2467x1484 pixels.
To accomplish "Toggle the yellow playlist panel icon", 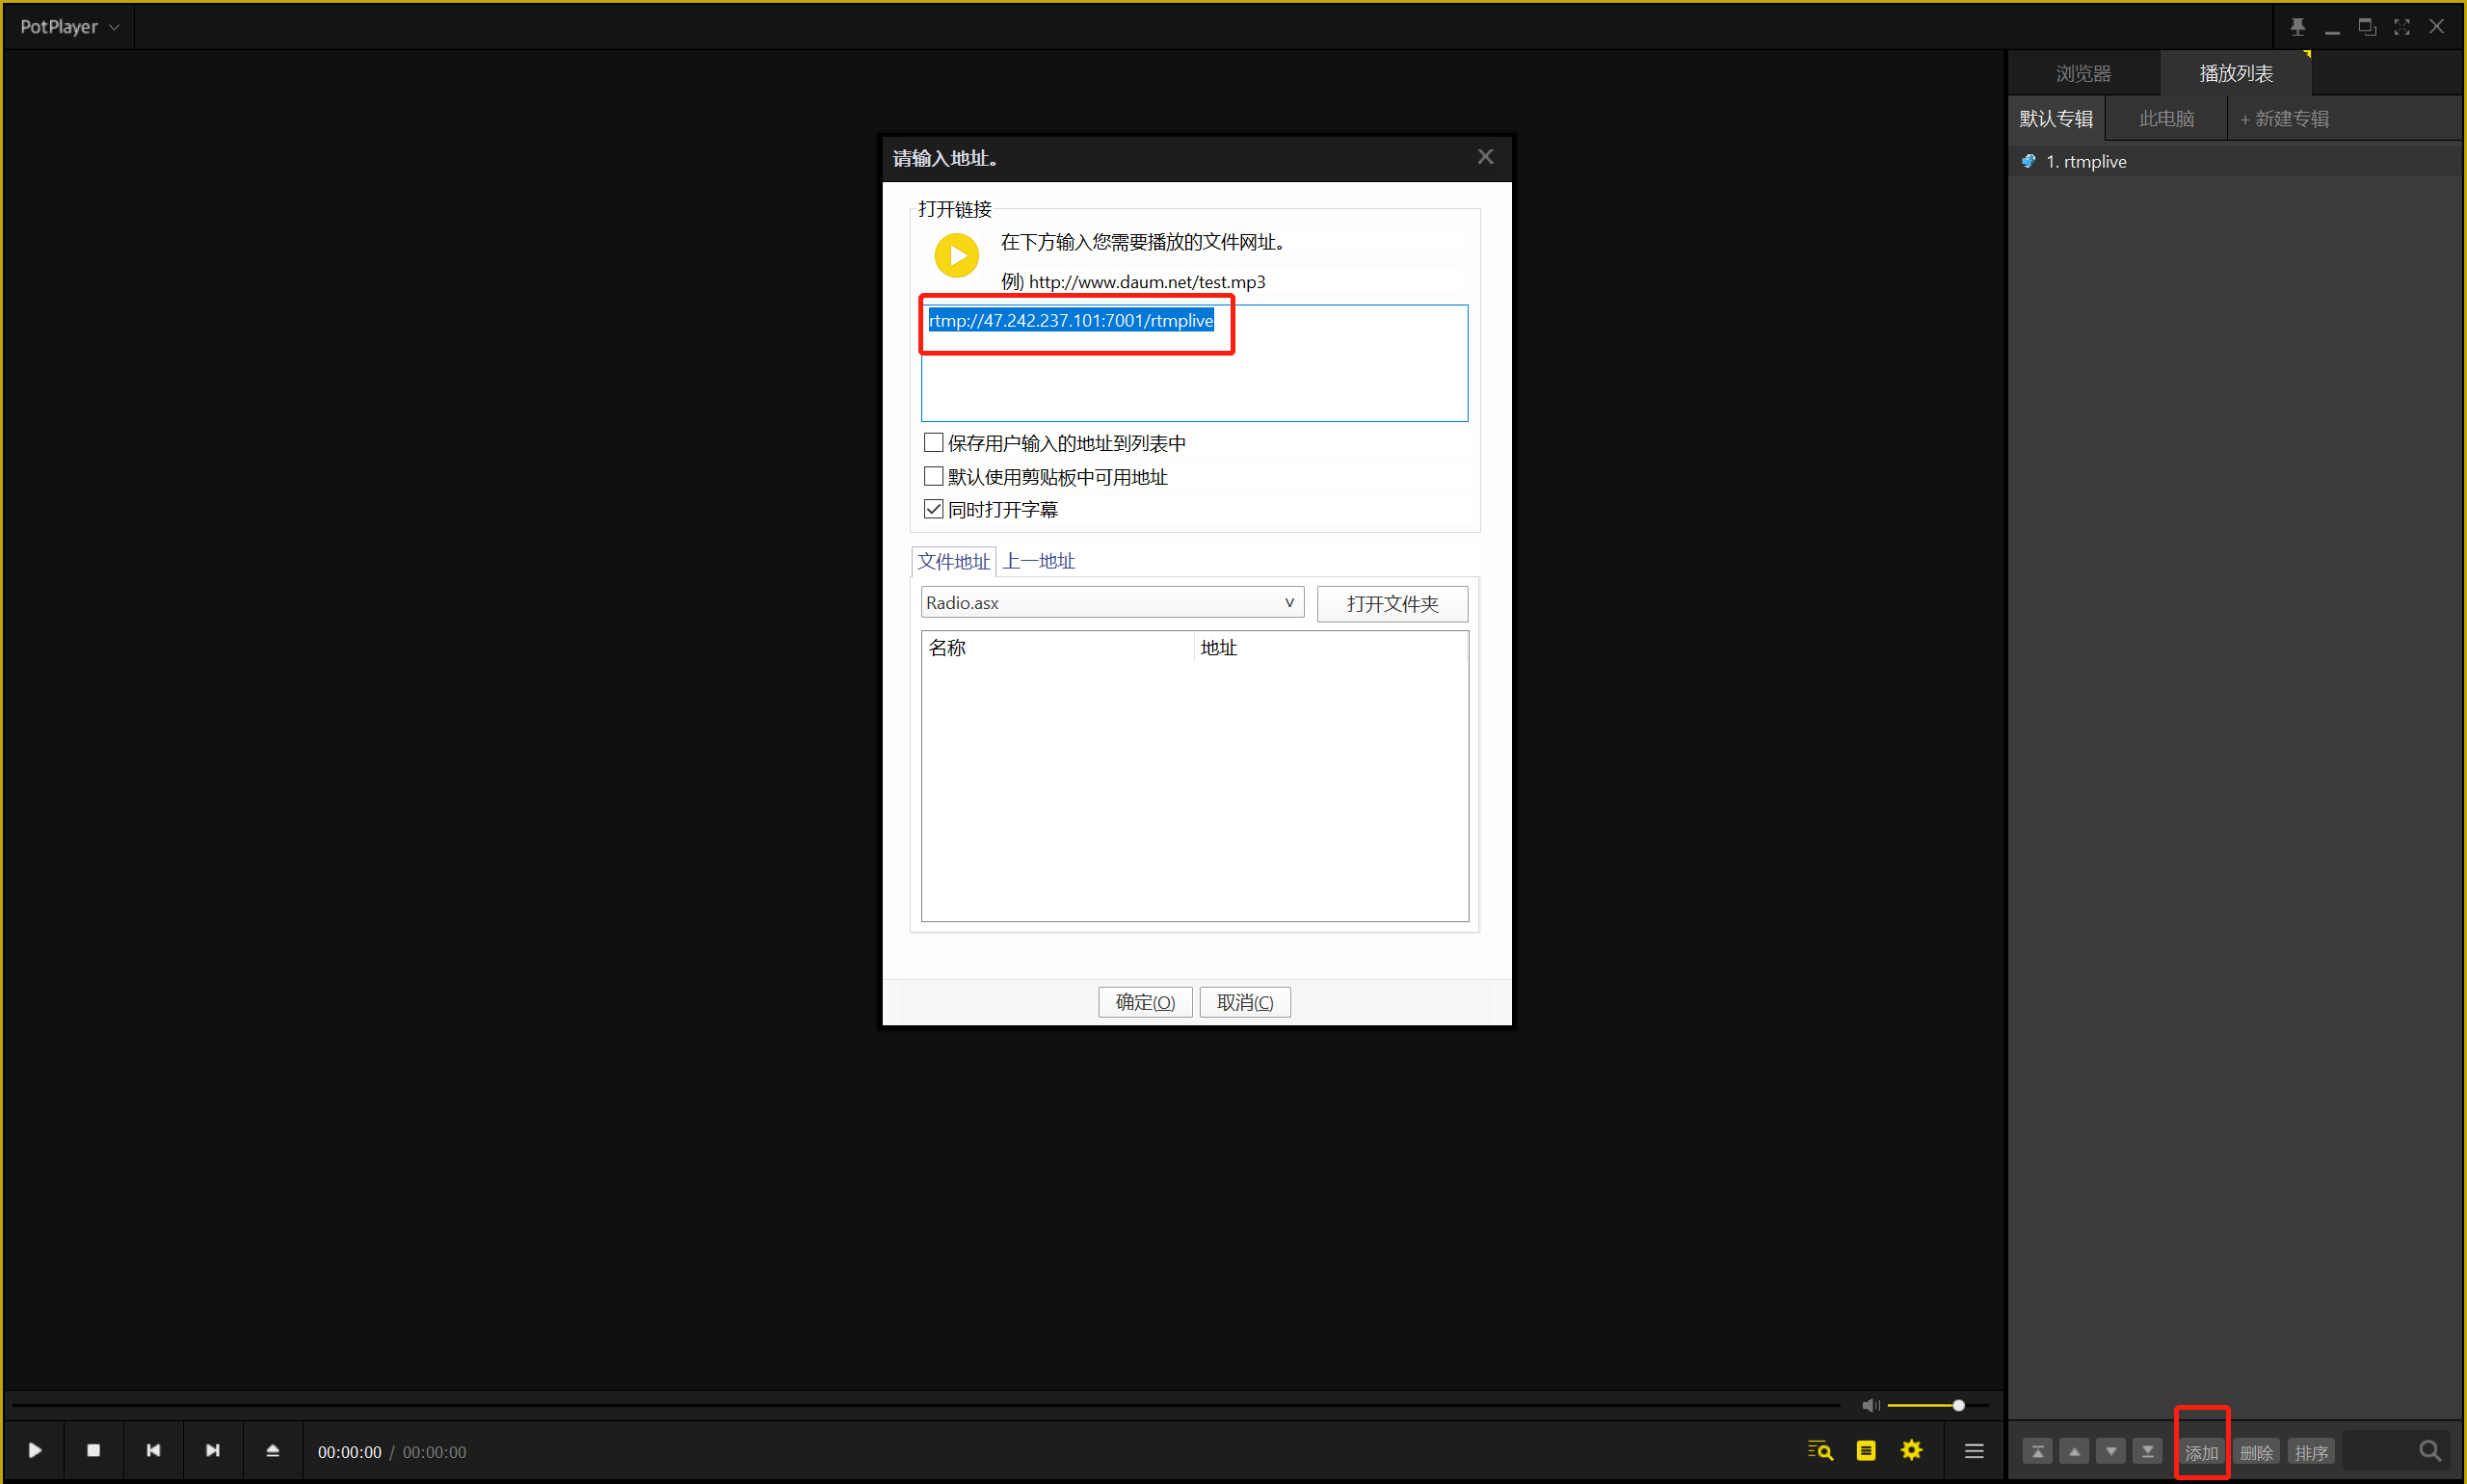I will click(1866, 1450).
